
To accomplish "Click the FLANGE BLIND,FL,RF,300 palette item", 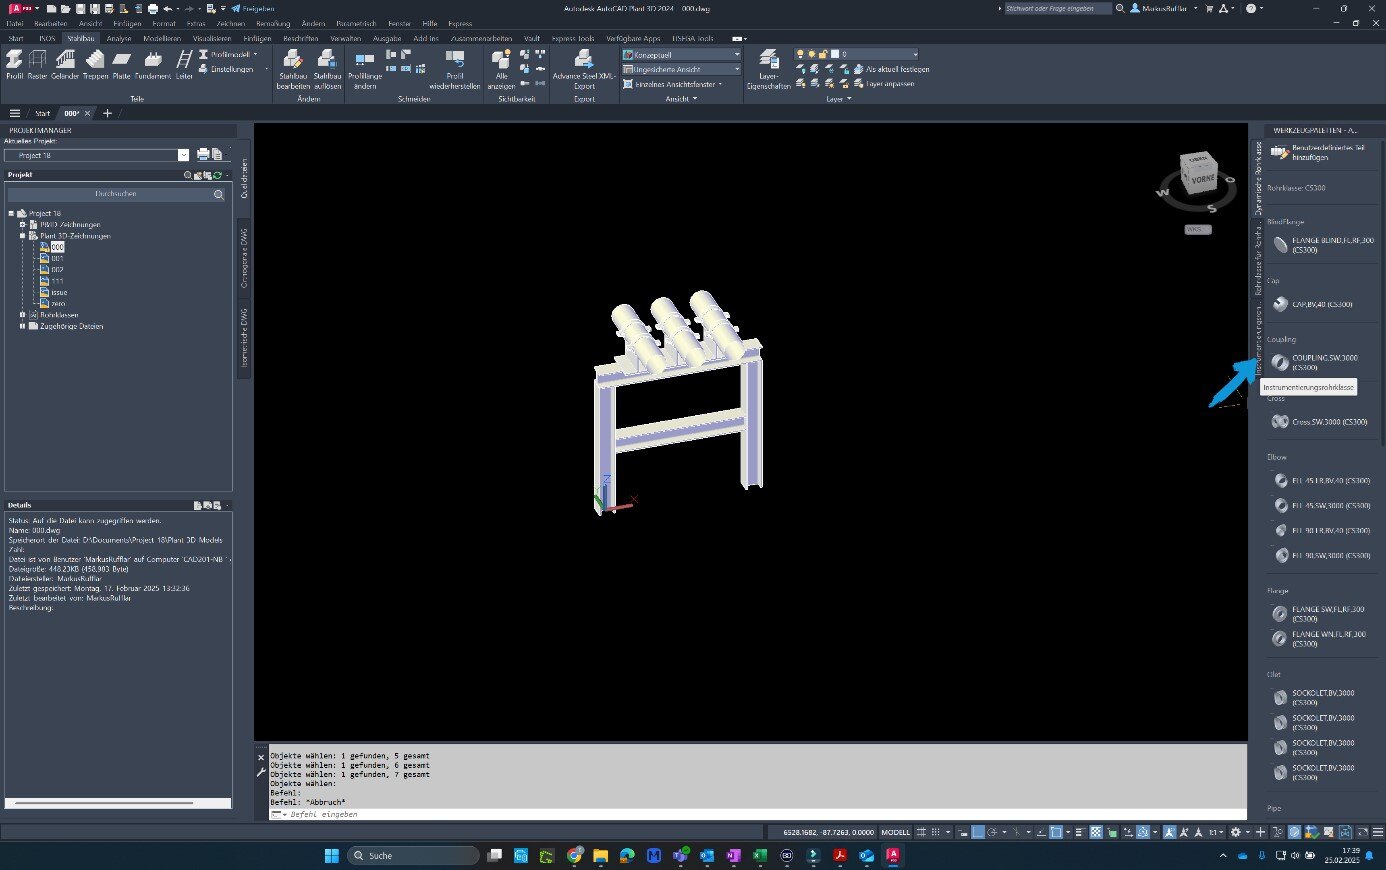I will click(x=1322, y=245).
